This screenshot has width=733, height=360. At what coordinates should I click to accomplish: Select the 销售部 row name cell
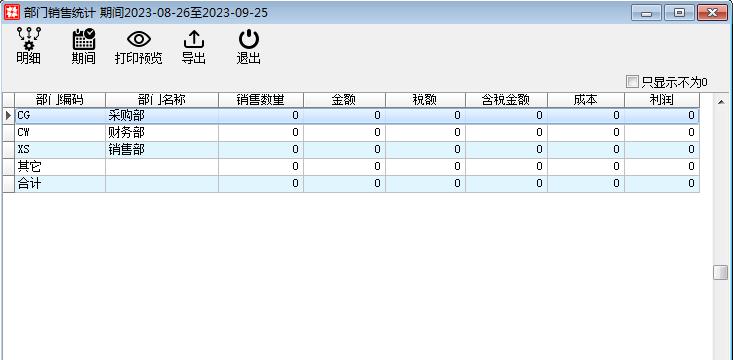[162, 150]
